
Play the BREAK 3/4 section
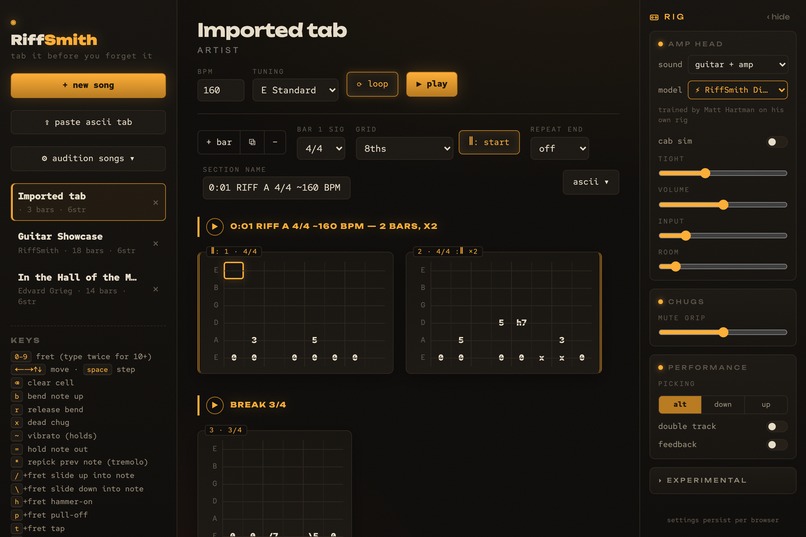coord(214,405)
